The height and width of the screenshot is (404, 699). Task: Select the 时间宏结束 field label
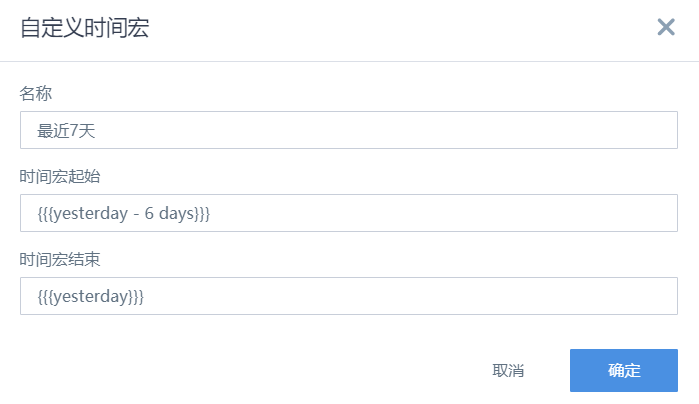60,260
